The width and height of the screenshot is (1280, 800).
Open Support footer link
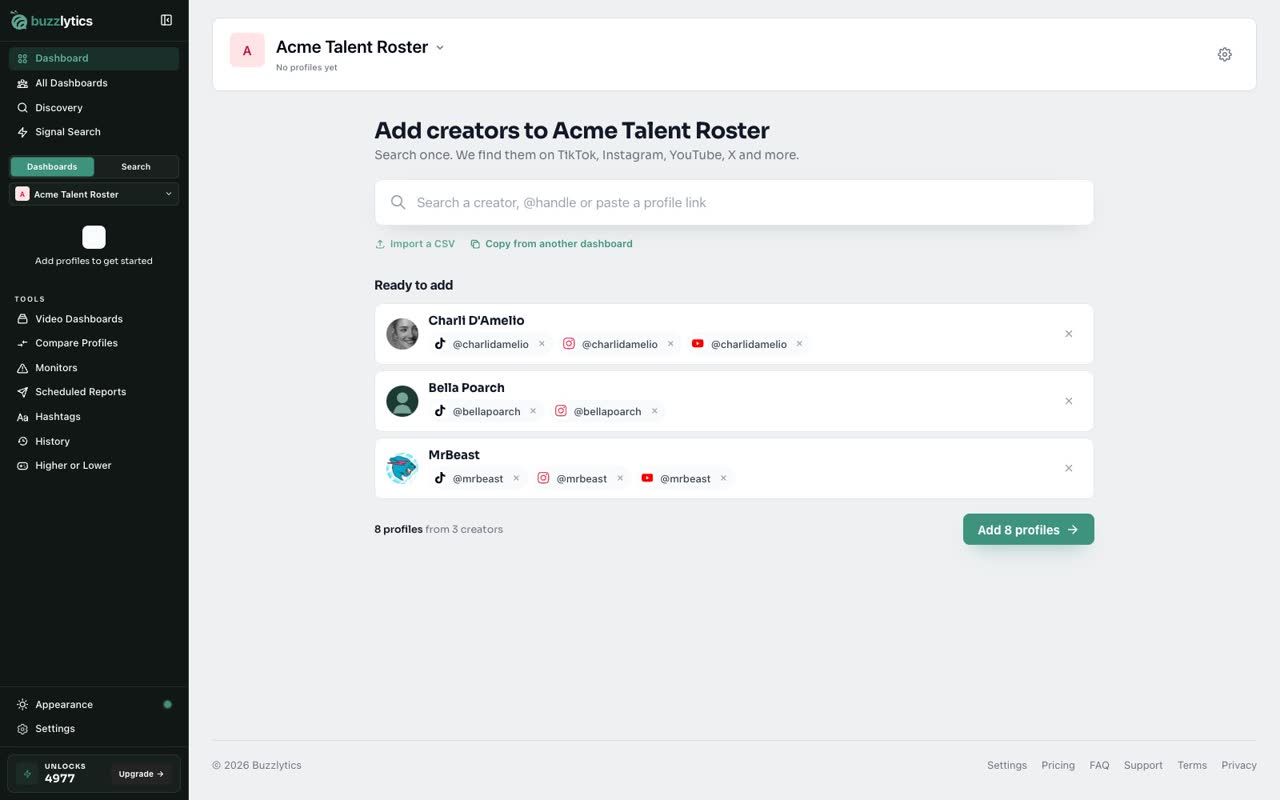(x=1143, y=765)
